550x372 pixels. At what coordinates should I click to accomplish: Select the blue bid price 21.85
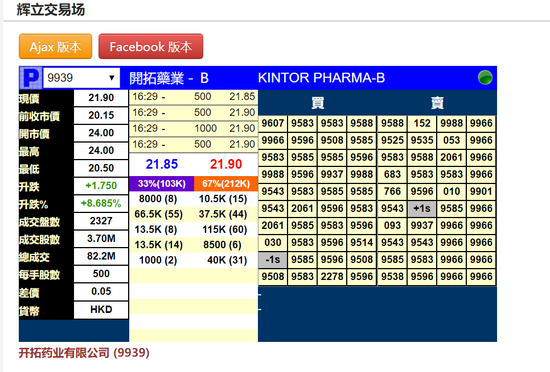pos(162,164)
